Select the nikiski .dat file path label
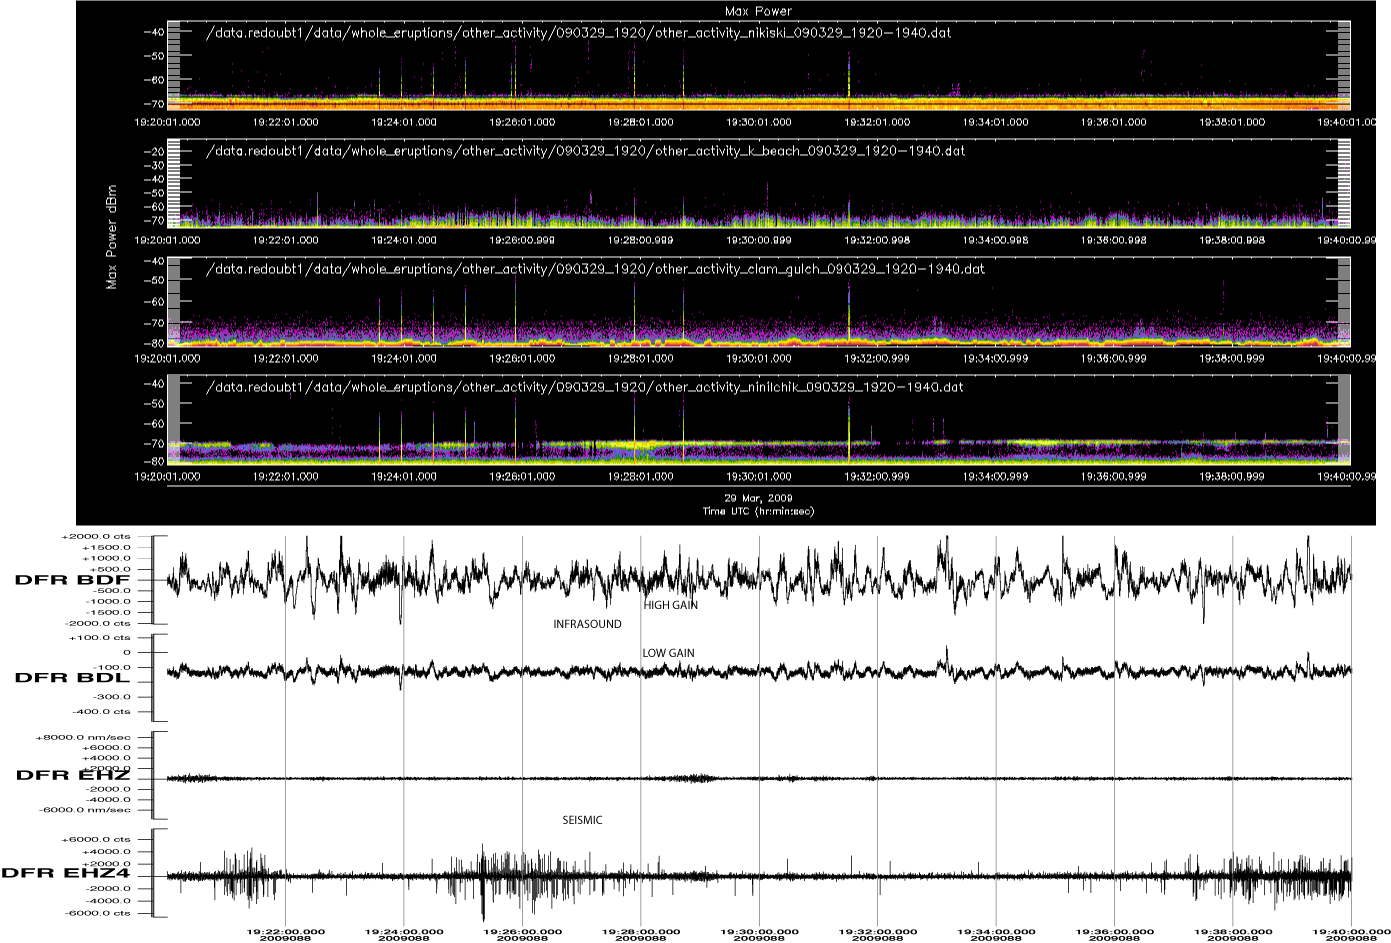This screenshot has width=1391, height=943. pos(578,33)
